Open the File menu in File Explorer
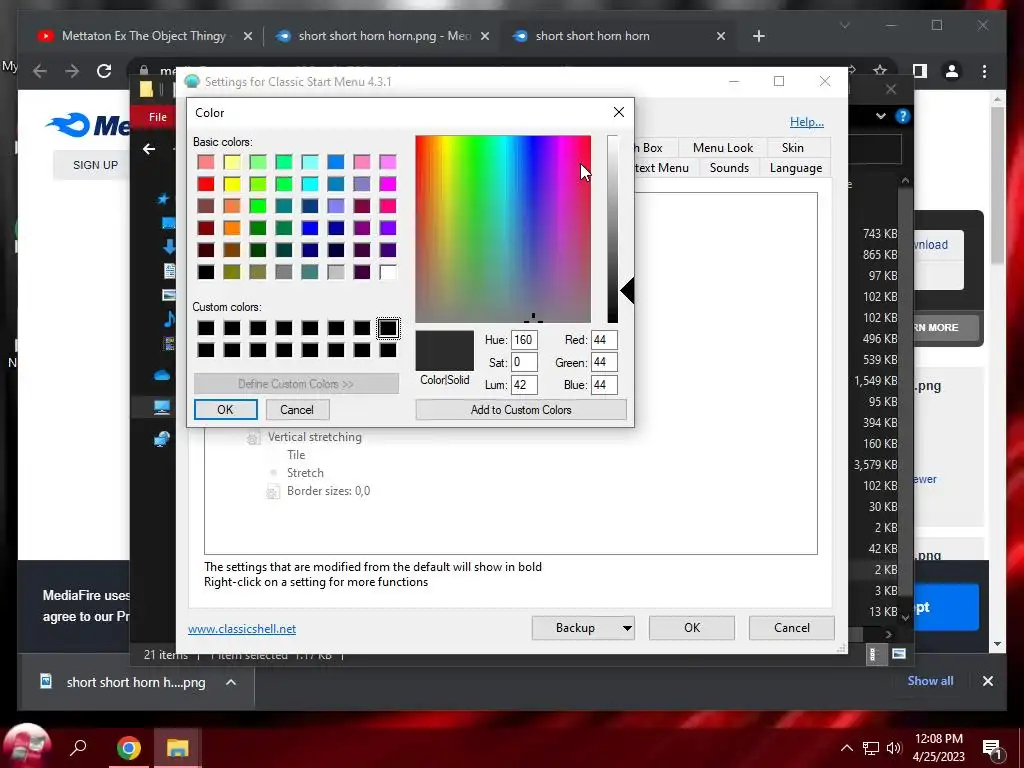 click(157, 117)
